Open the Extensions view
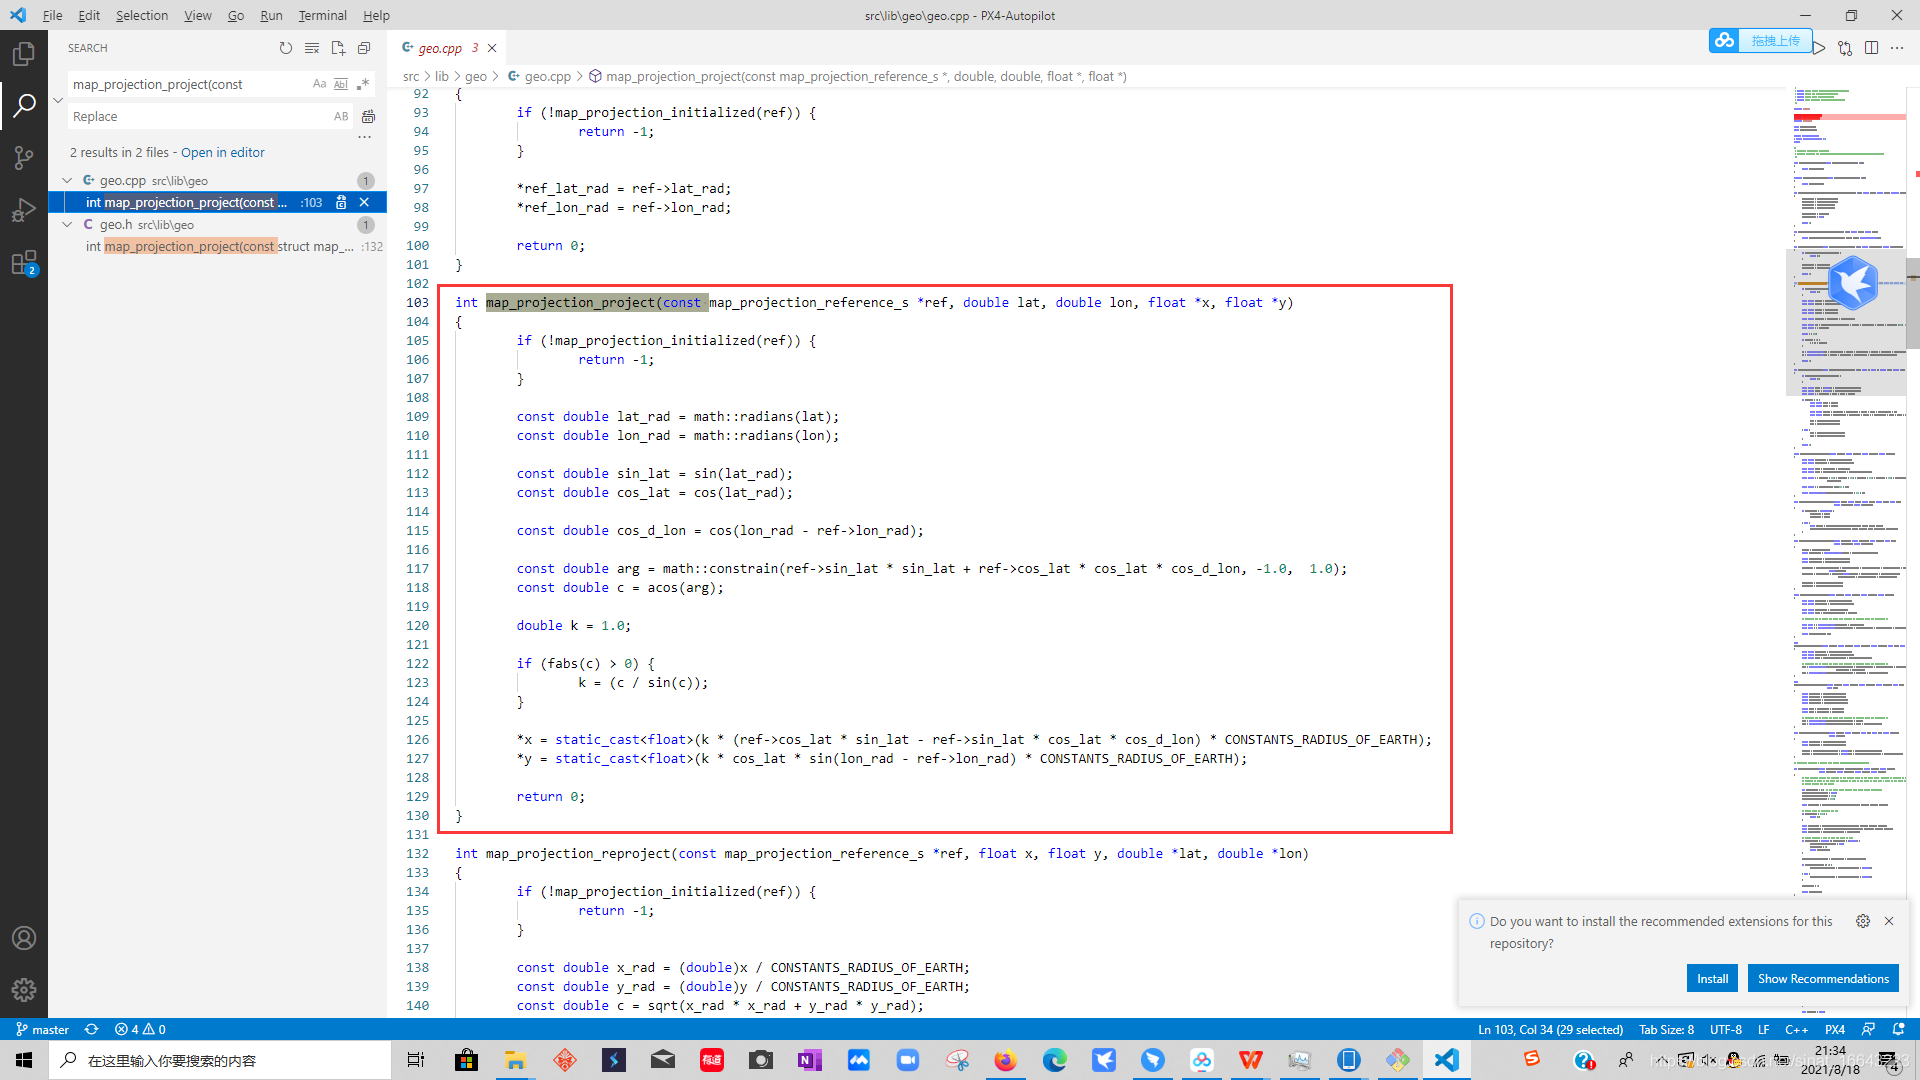 23,263
